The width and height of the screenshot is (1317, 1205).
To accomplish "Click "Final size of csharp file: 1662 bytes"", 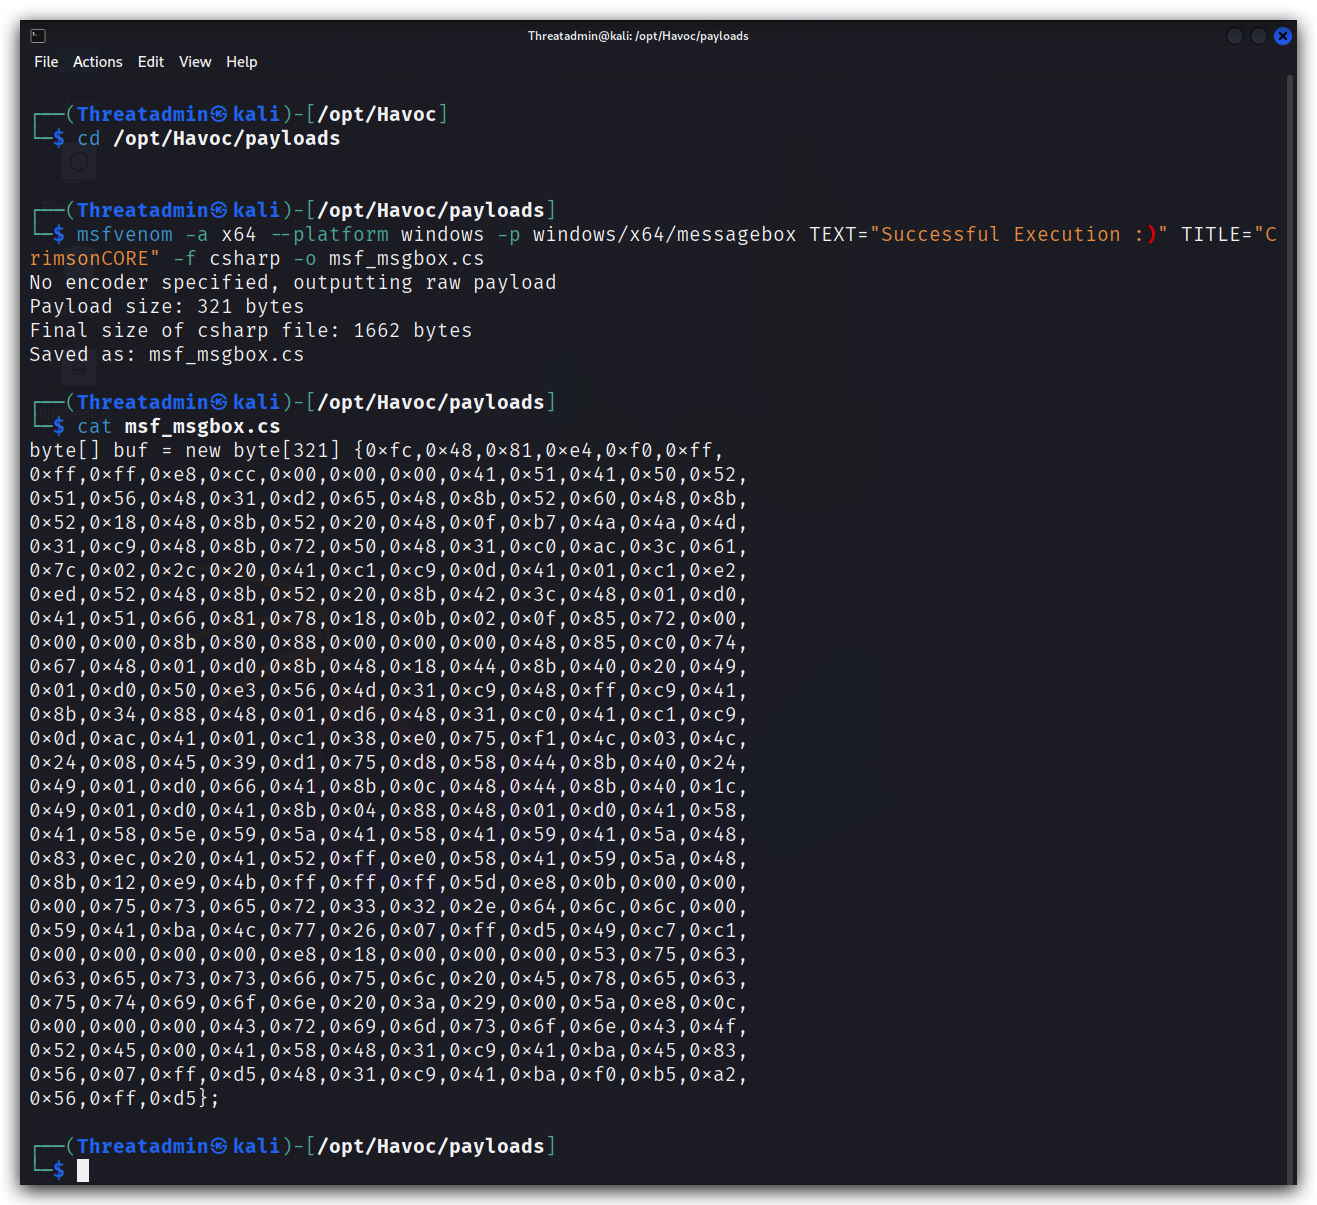I will [251, 330].
